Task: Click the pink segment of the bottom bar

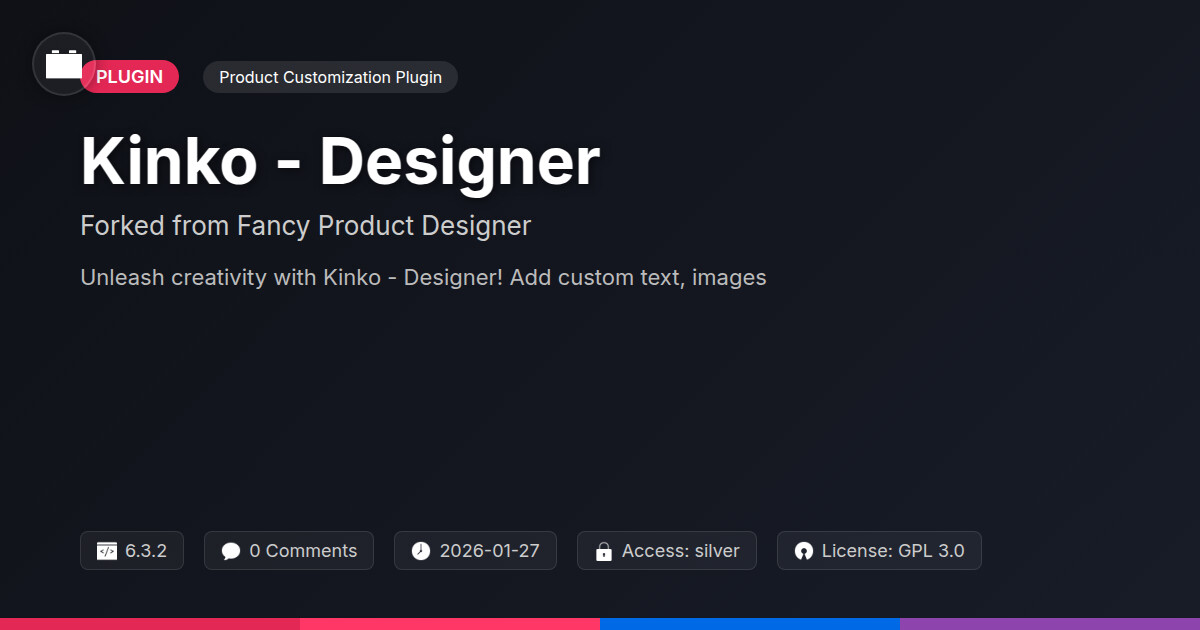Action: [x=450, y=624]
